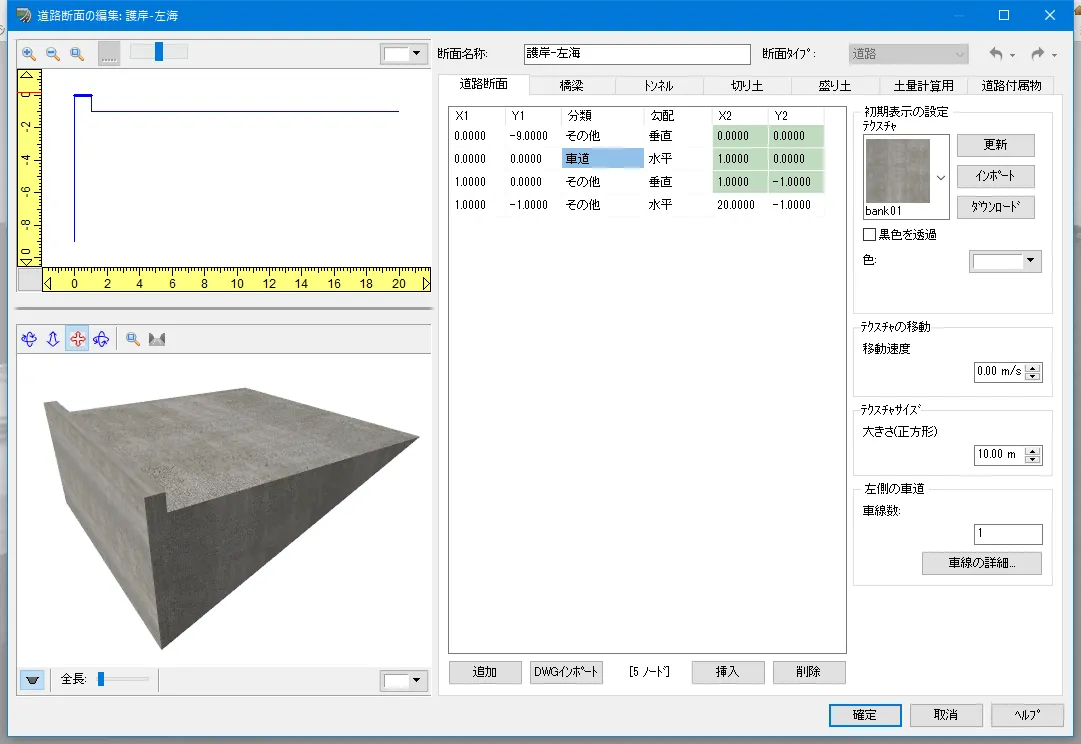The height and width of the screenshot is (744, 1081).
Task: Select the blue vertical up-down arrow tool
Action: [53, 340]
